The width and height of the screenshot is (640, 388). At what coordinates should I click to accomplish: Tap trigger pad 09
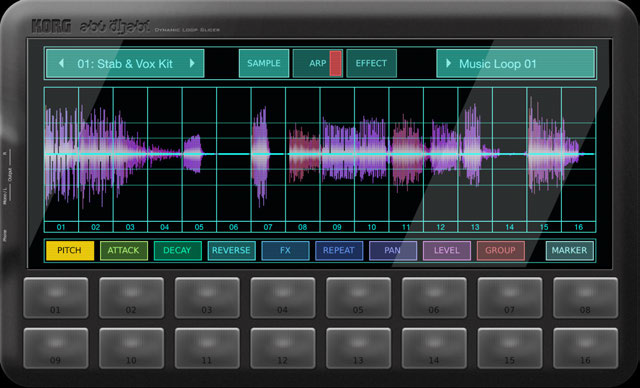click(56, 348)
